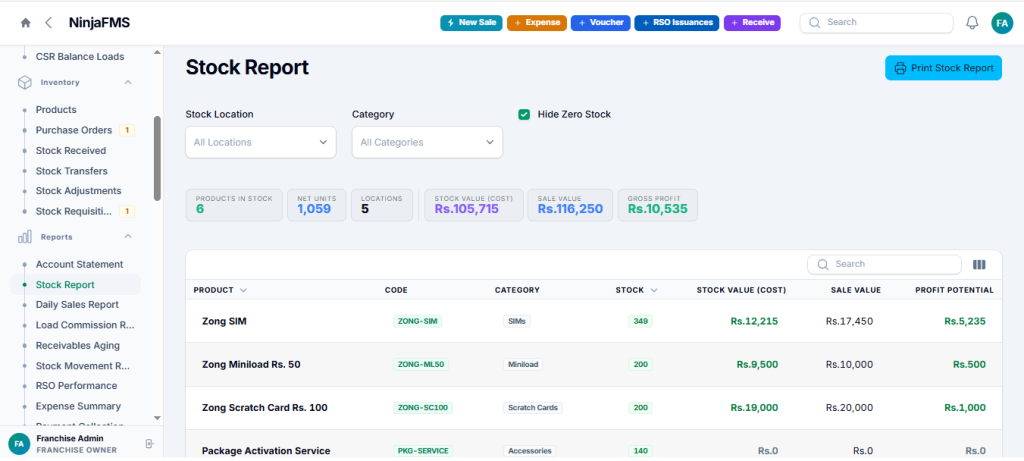Image resolution: width=1024 pixels, height=461 pixels.
Task: Click the Gross Profit Rs.10,535 card
Action: (658, 205)
